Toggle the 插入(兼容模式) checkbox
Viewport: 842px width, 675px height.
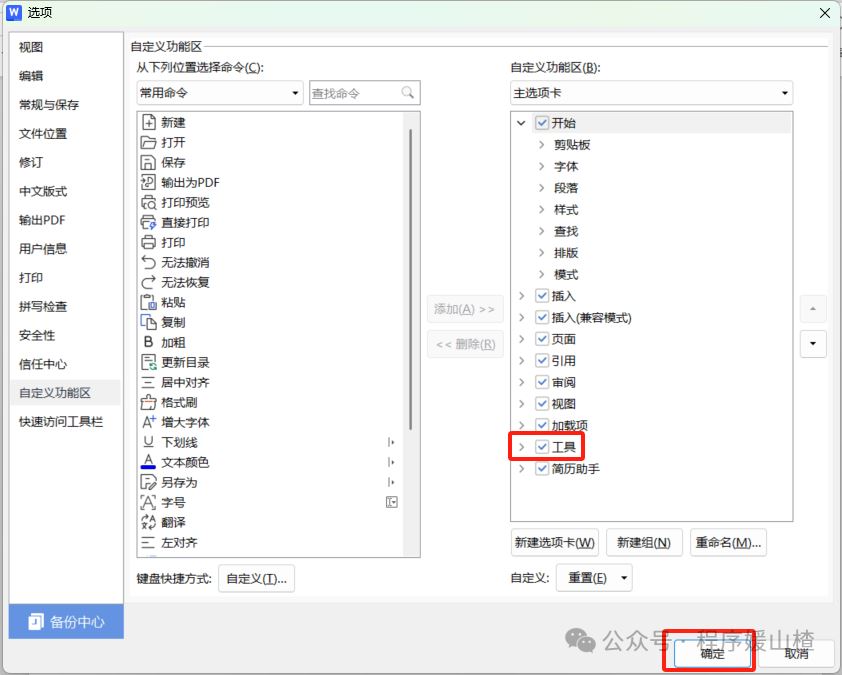click(x=542, y=317)
